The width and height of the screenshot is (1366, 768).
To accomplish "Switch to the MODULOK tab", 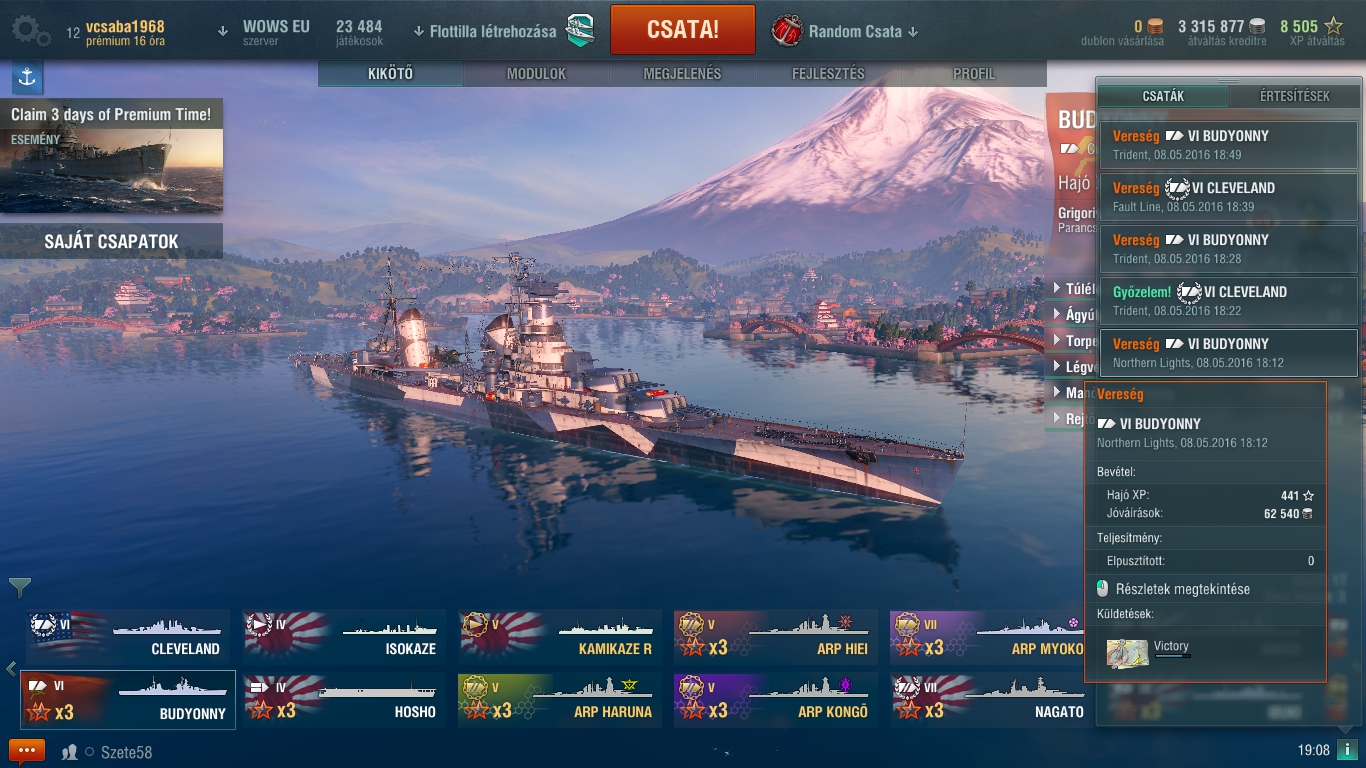I will 536,74.
